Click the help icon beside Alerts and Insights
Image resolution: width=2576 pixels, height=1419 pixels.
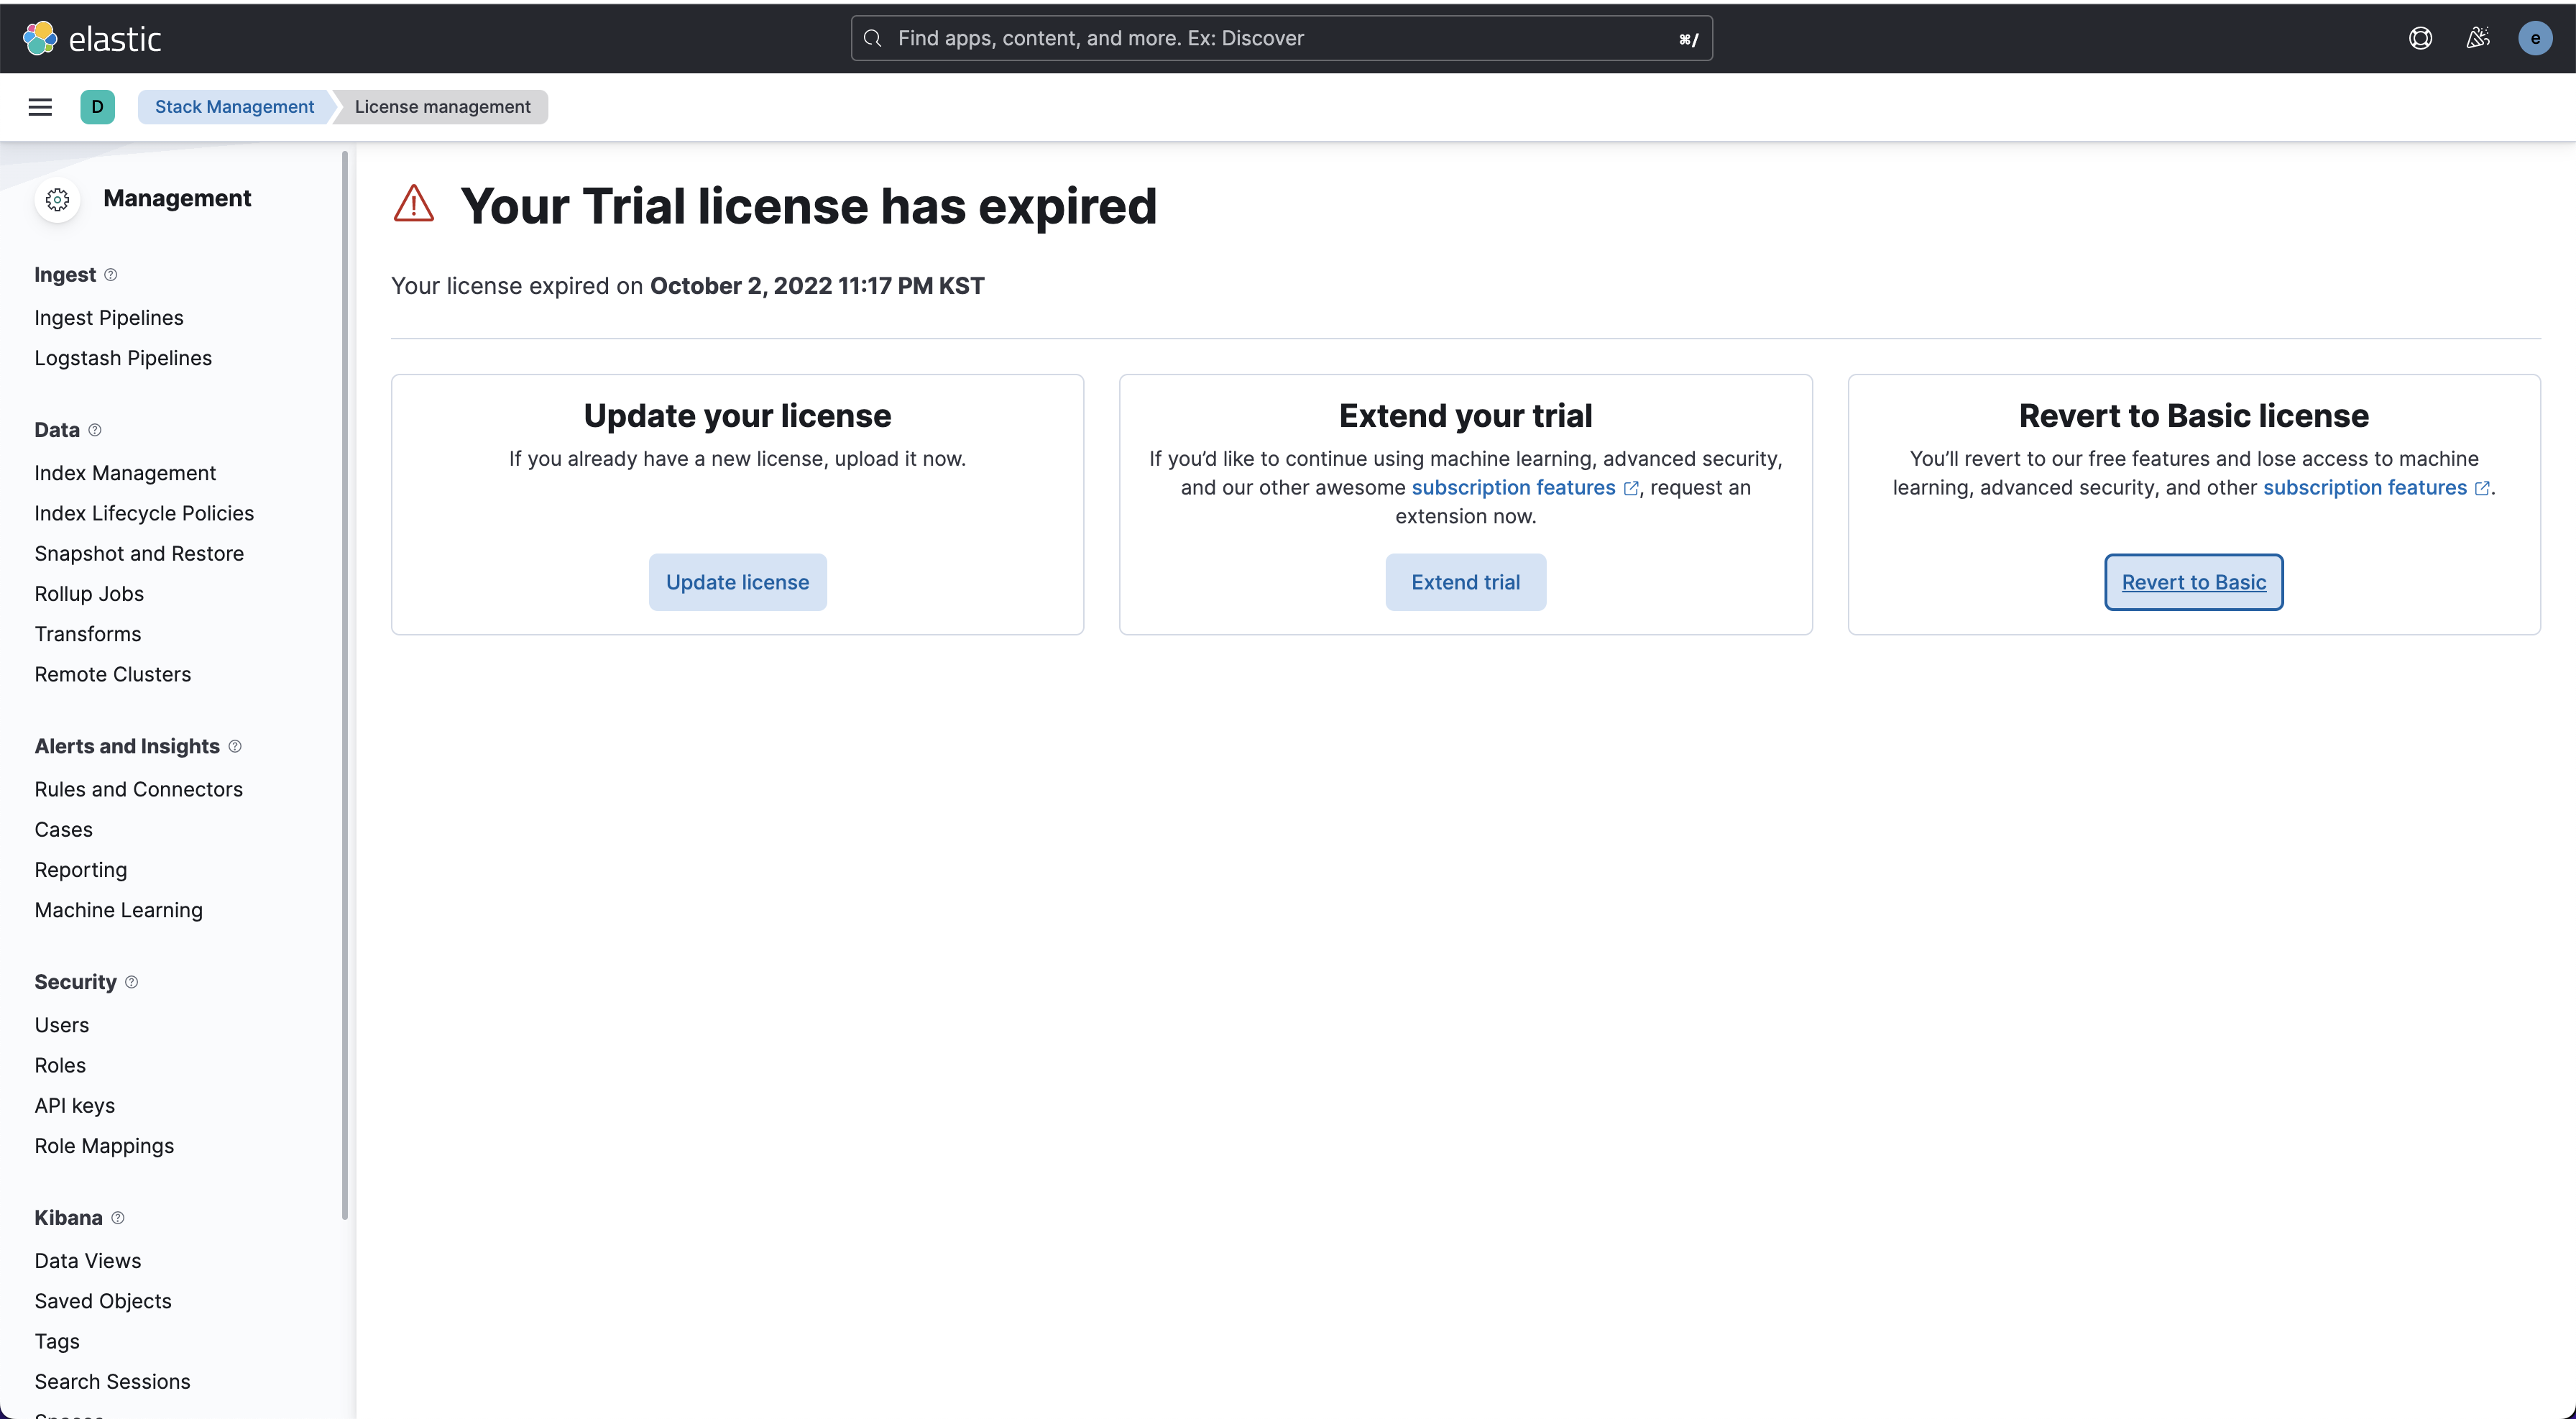click(235, 746)
